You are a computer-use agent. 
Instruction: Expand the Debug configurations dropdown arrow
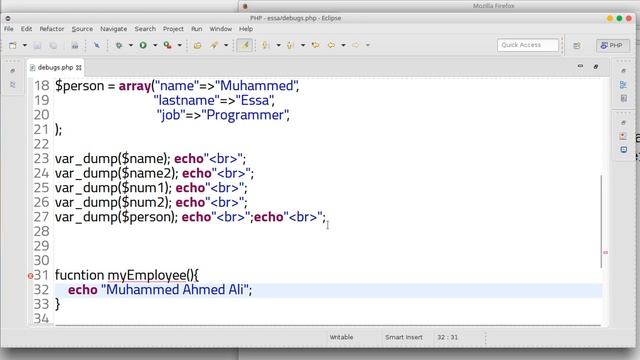click(x=131, y=45)
